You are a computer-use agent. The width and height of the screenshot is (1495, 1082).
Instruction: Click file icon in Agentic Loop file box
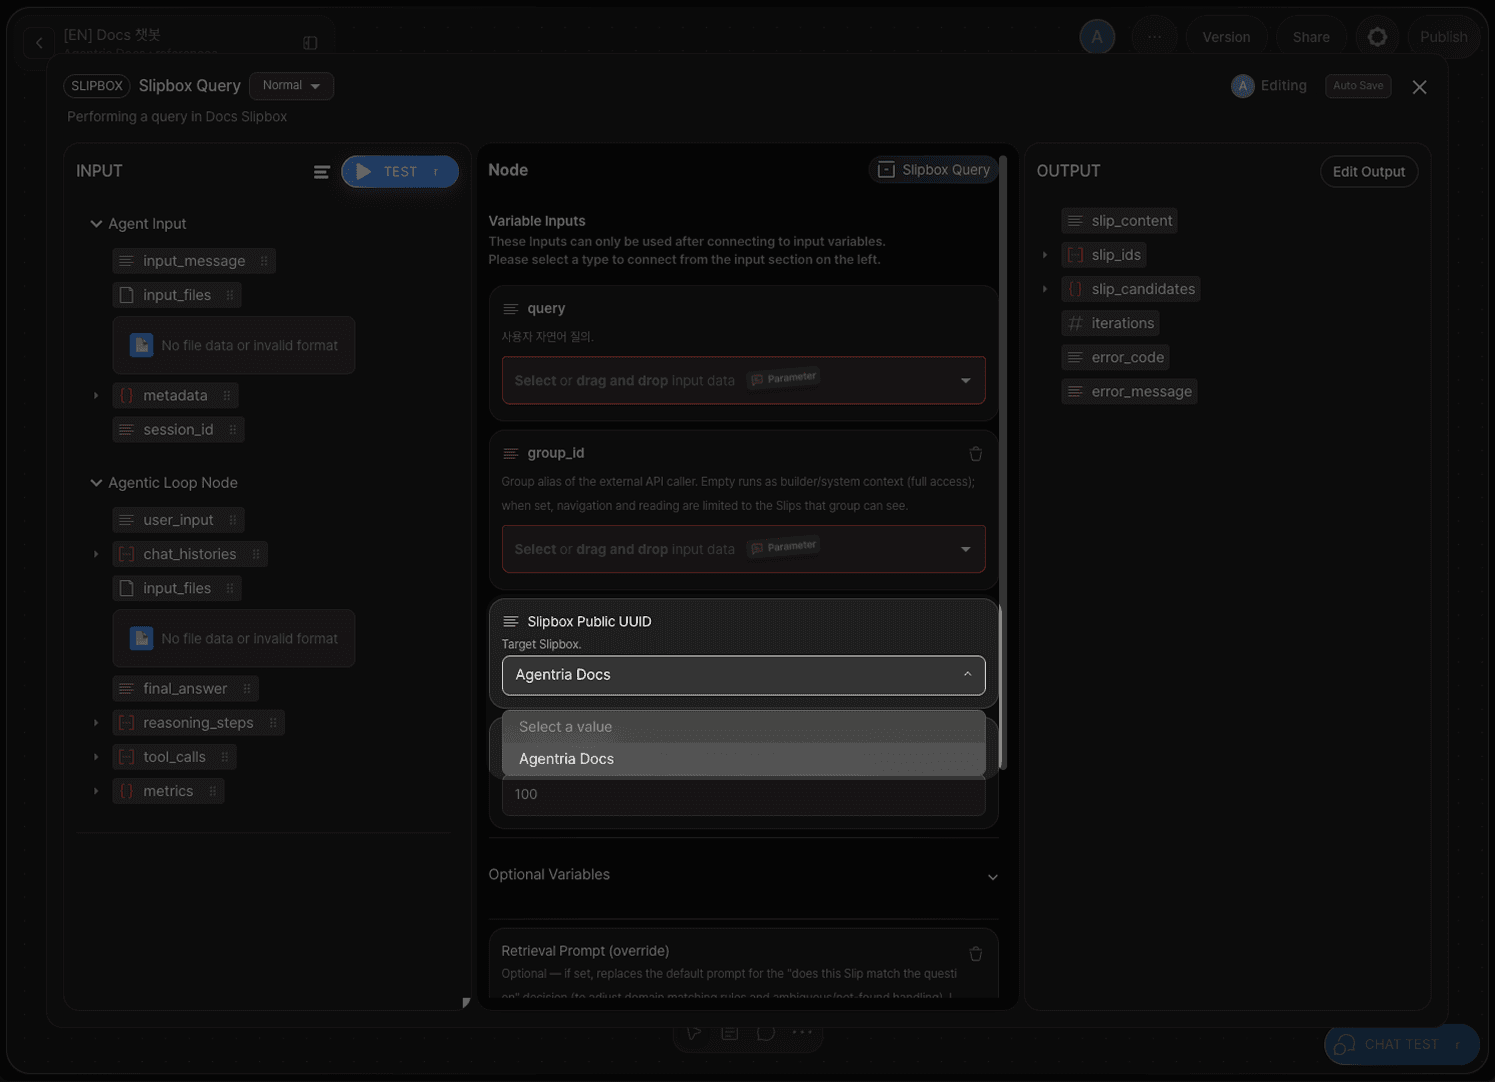click(142, 638)
